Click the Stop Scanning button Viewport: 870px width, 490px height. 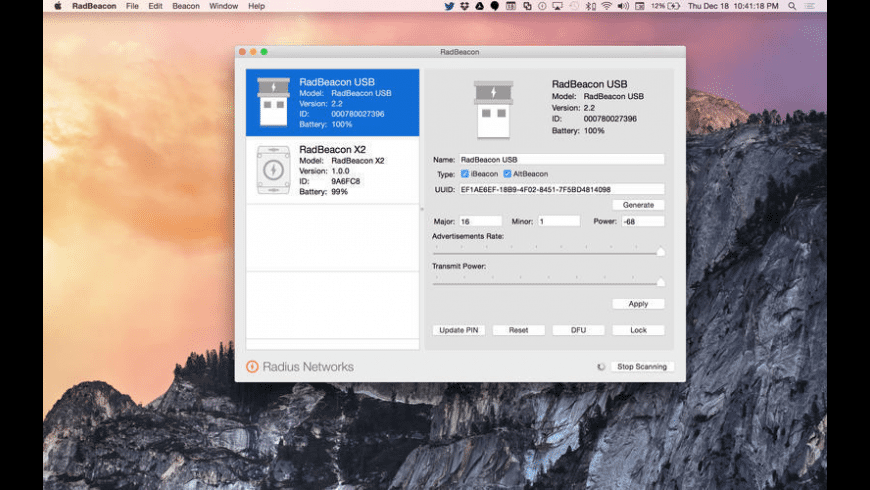tap(642, 367)
